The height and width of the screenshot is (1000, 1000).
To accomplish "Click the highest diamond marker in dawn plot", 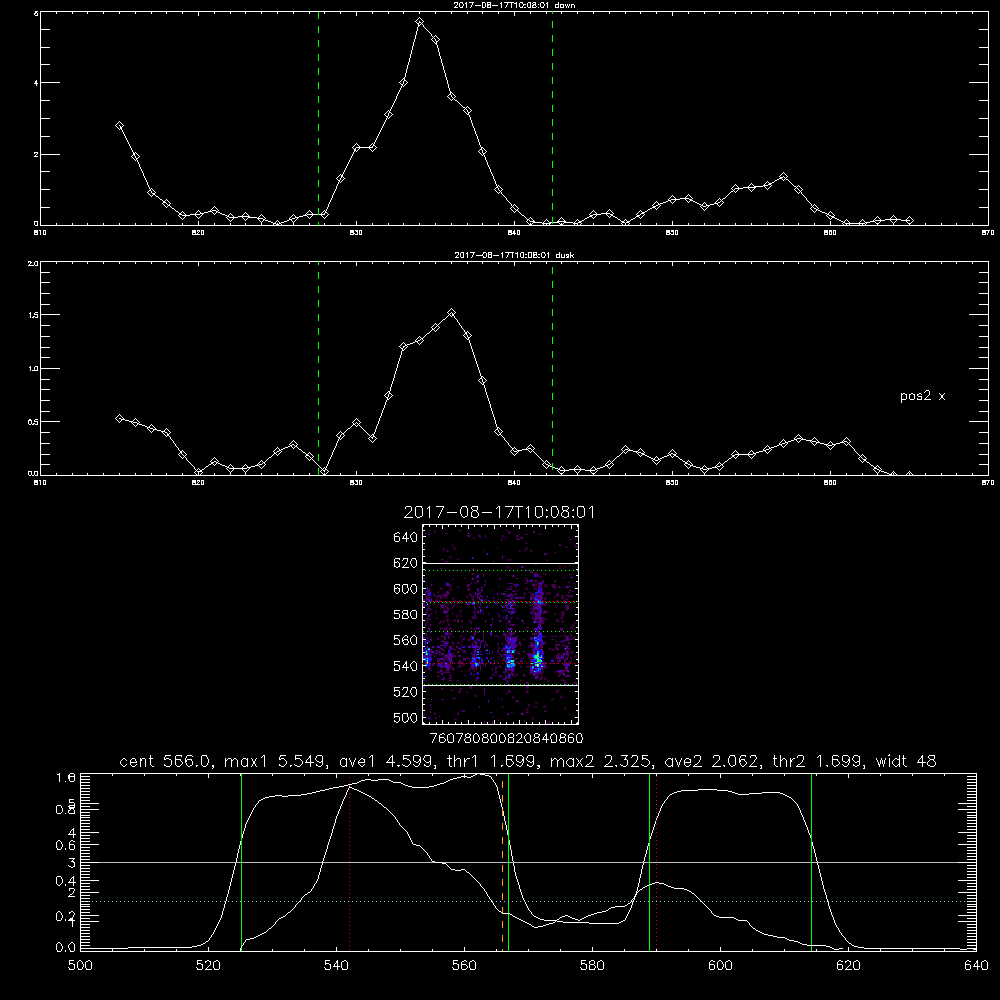I will coord(420,22).
